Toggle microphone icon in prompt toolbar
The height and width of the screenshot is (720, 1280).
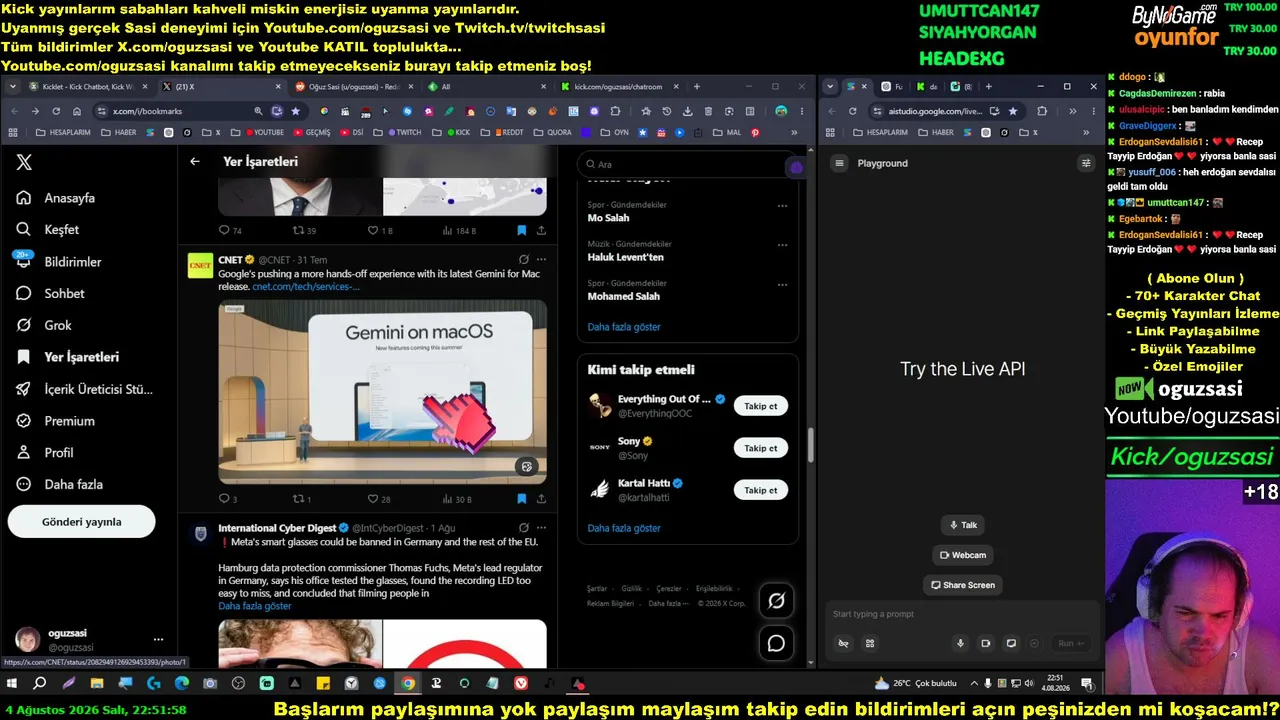pos(960,643)
